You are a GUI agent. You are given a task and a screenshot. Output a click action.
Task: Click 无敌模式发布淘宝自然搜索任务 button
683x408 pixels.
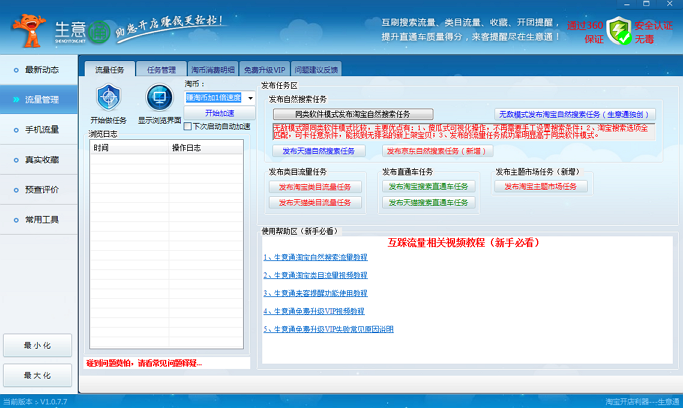[x=575, y=114]
